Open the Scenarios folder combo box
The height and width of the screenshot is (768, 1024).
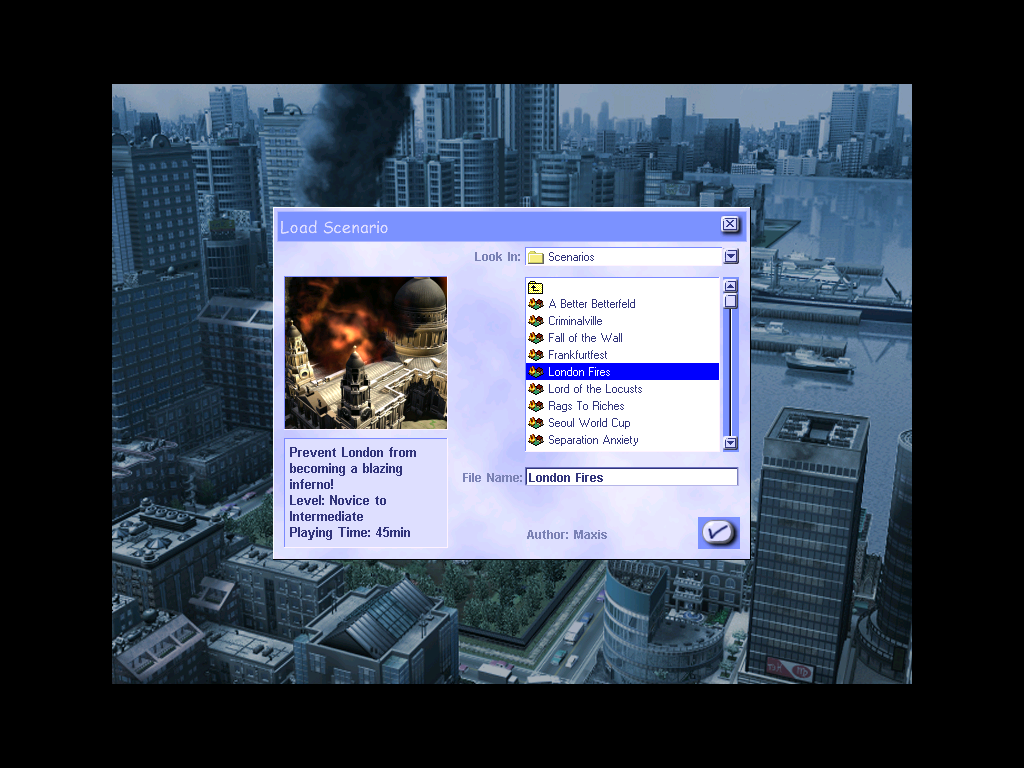pos(623,257)
